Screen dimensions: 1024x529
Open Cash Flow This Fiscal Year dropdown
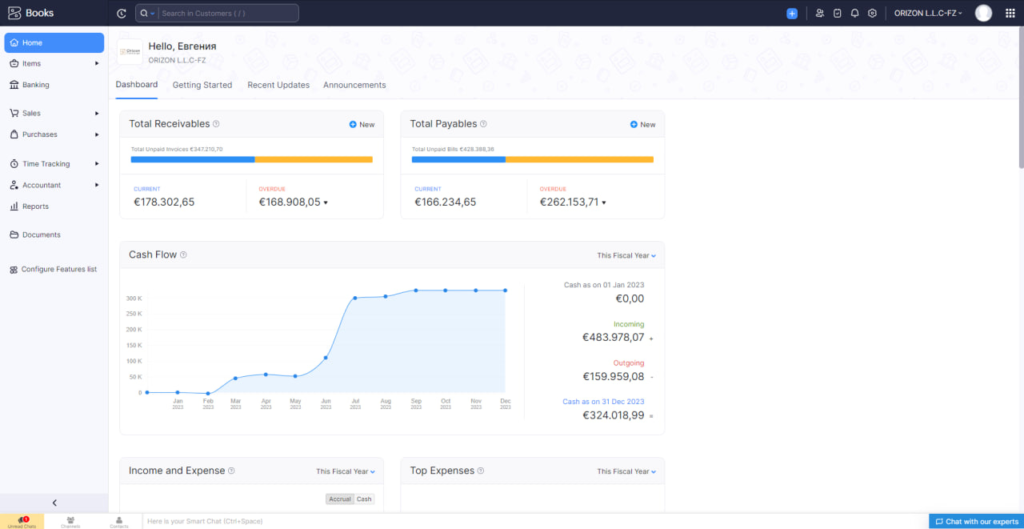(x=626, y=256)
